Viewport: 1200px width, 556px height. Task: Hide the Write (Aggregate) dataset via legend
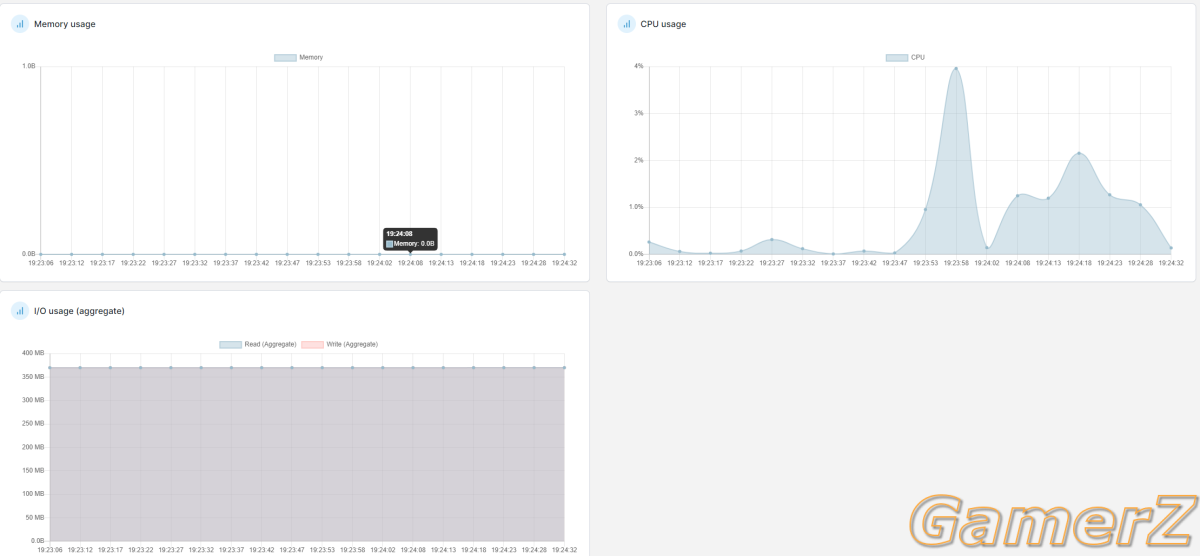pyautogui.click(x=313, y=344)
